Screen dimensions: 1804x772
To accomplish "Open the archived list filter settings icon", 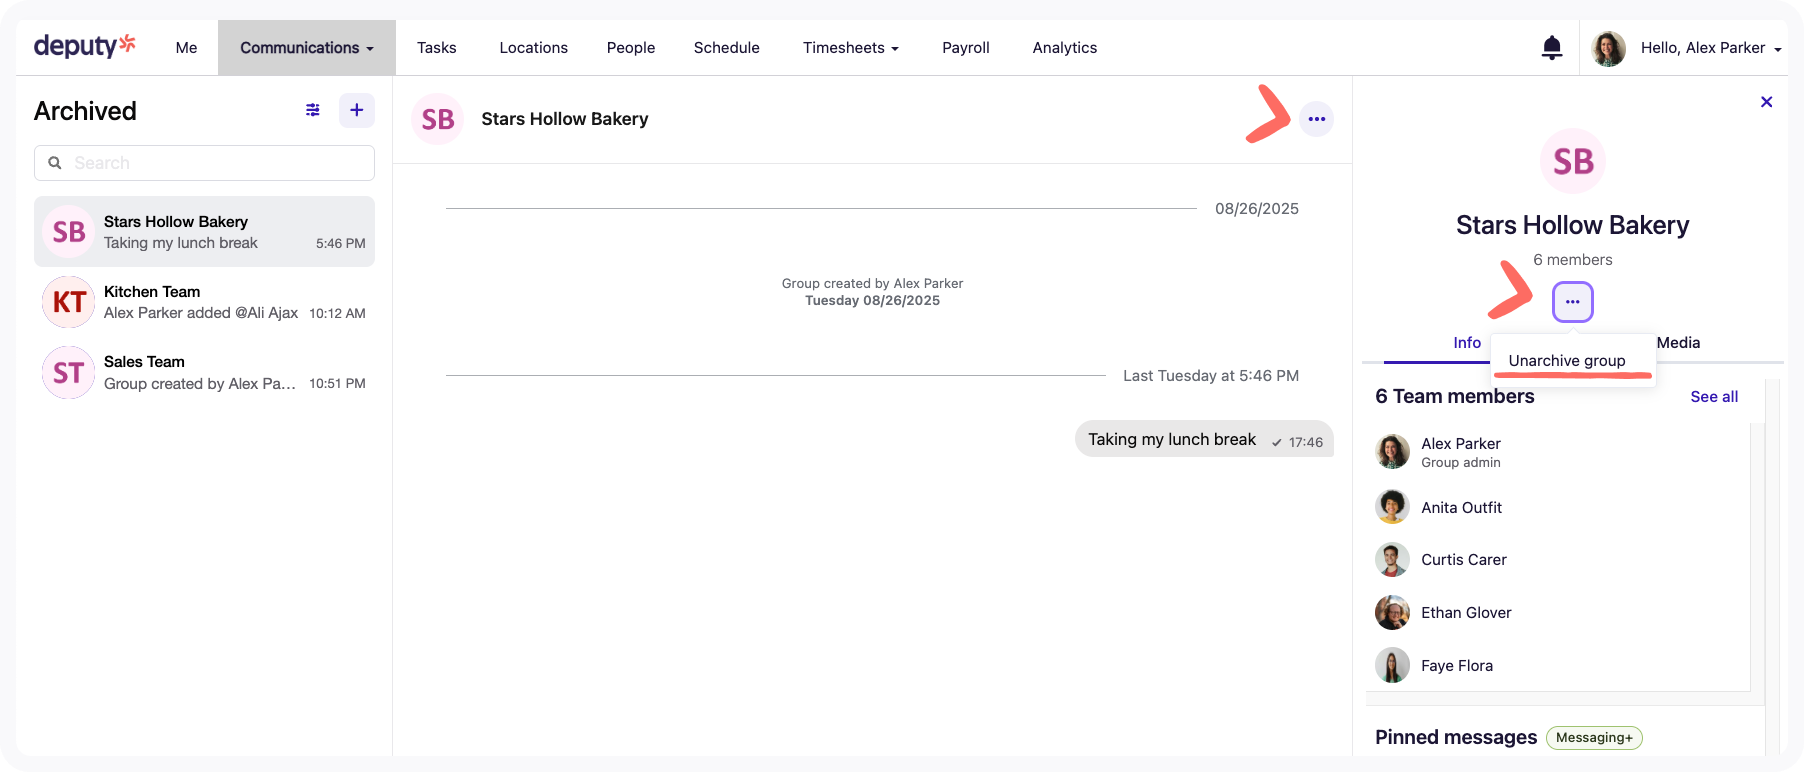I will pos(313,110).
